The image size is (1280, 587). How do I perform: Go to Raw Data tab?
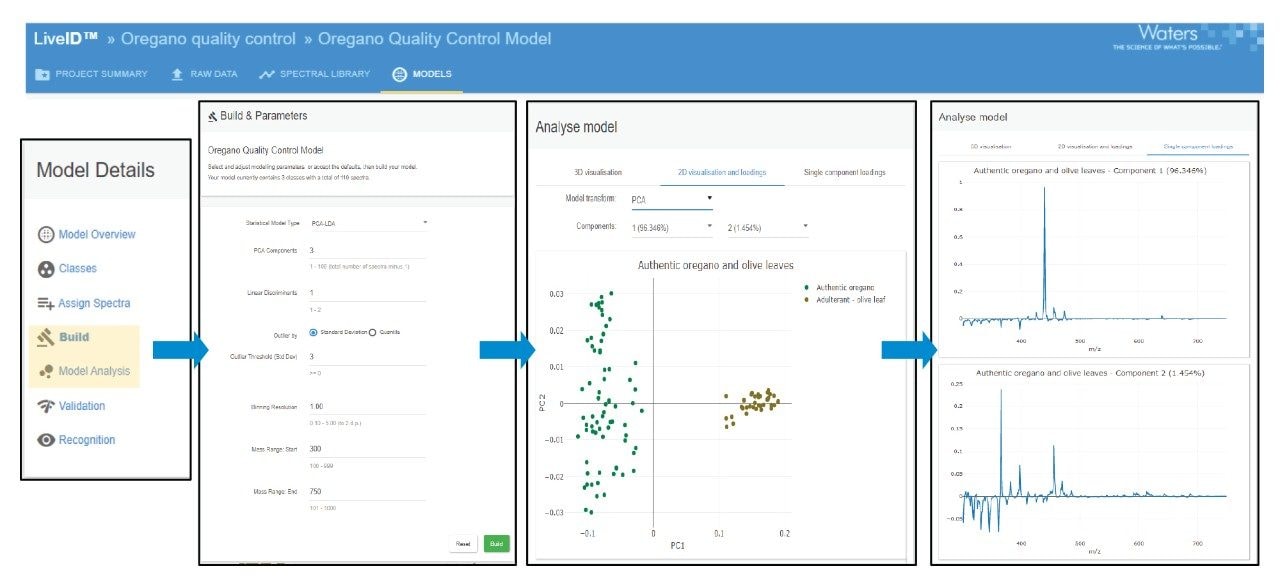(x=204, y=74)
